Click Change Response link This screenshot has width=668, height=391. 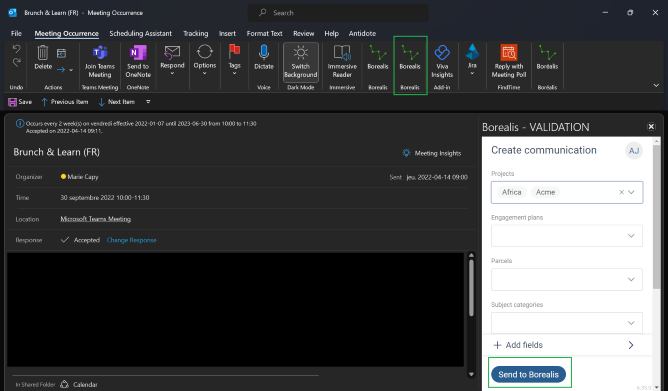click(131, 240)
